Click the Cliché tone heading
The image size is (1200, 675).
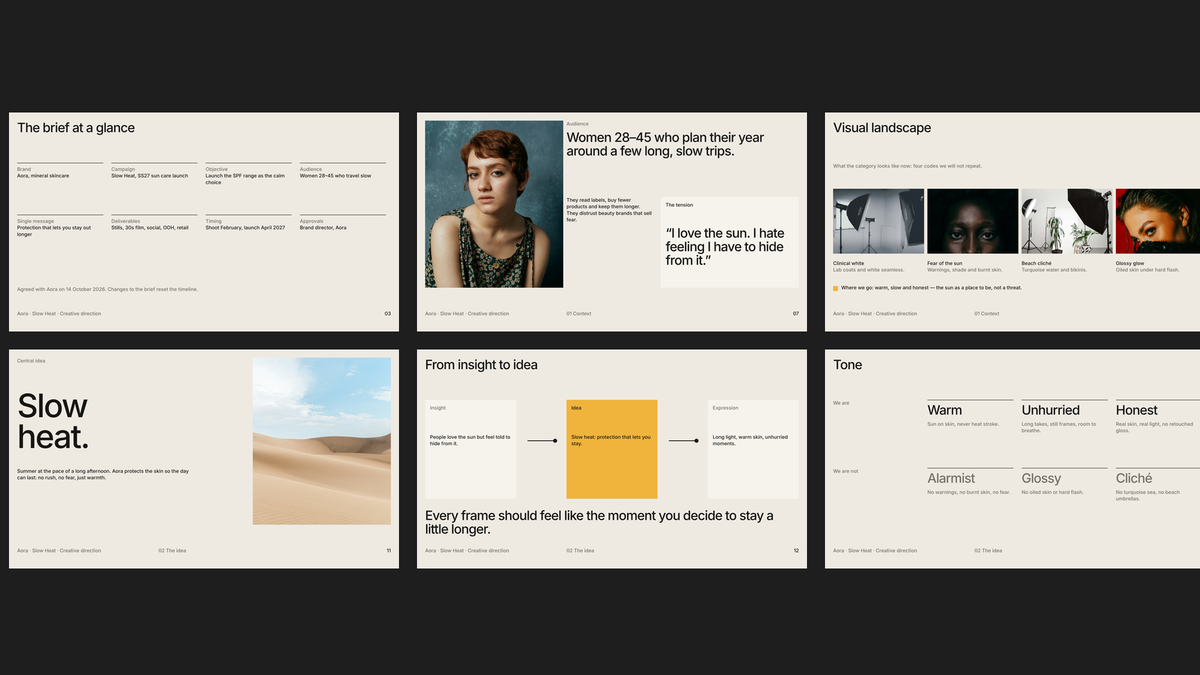1134,478
